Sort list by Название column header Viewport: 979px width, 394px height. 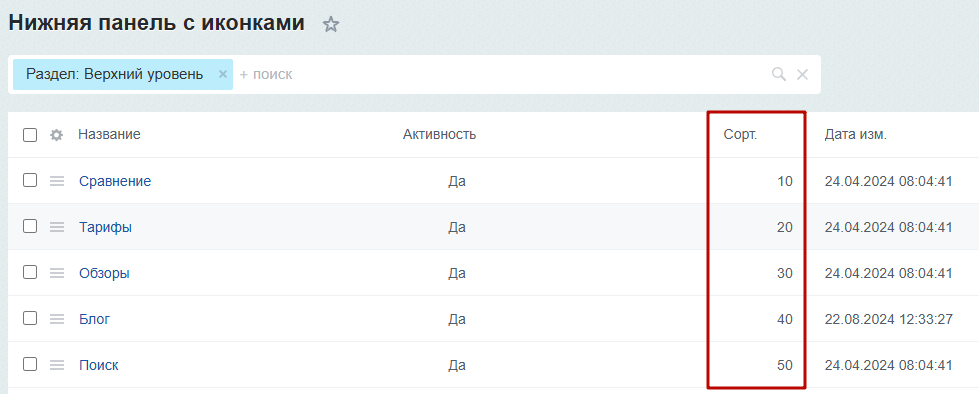(109, 134)
